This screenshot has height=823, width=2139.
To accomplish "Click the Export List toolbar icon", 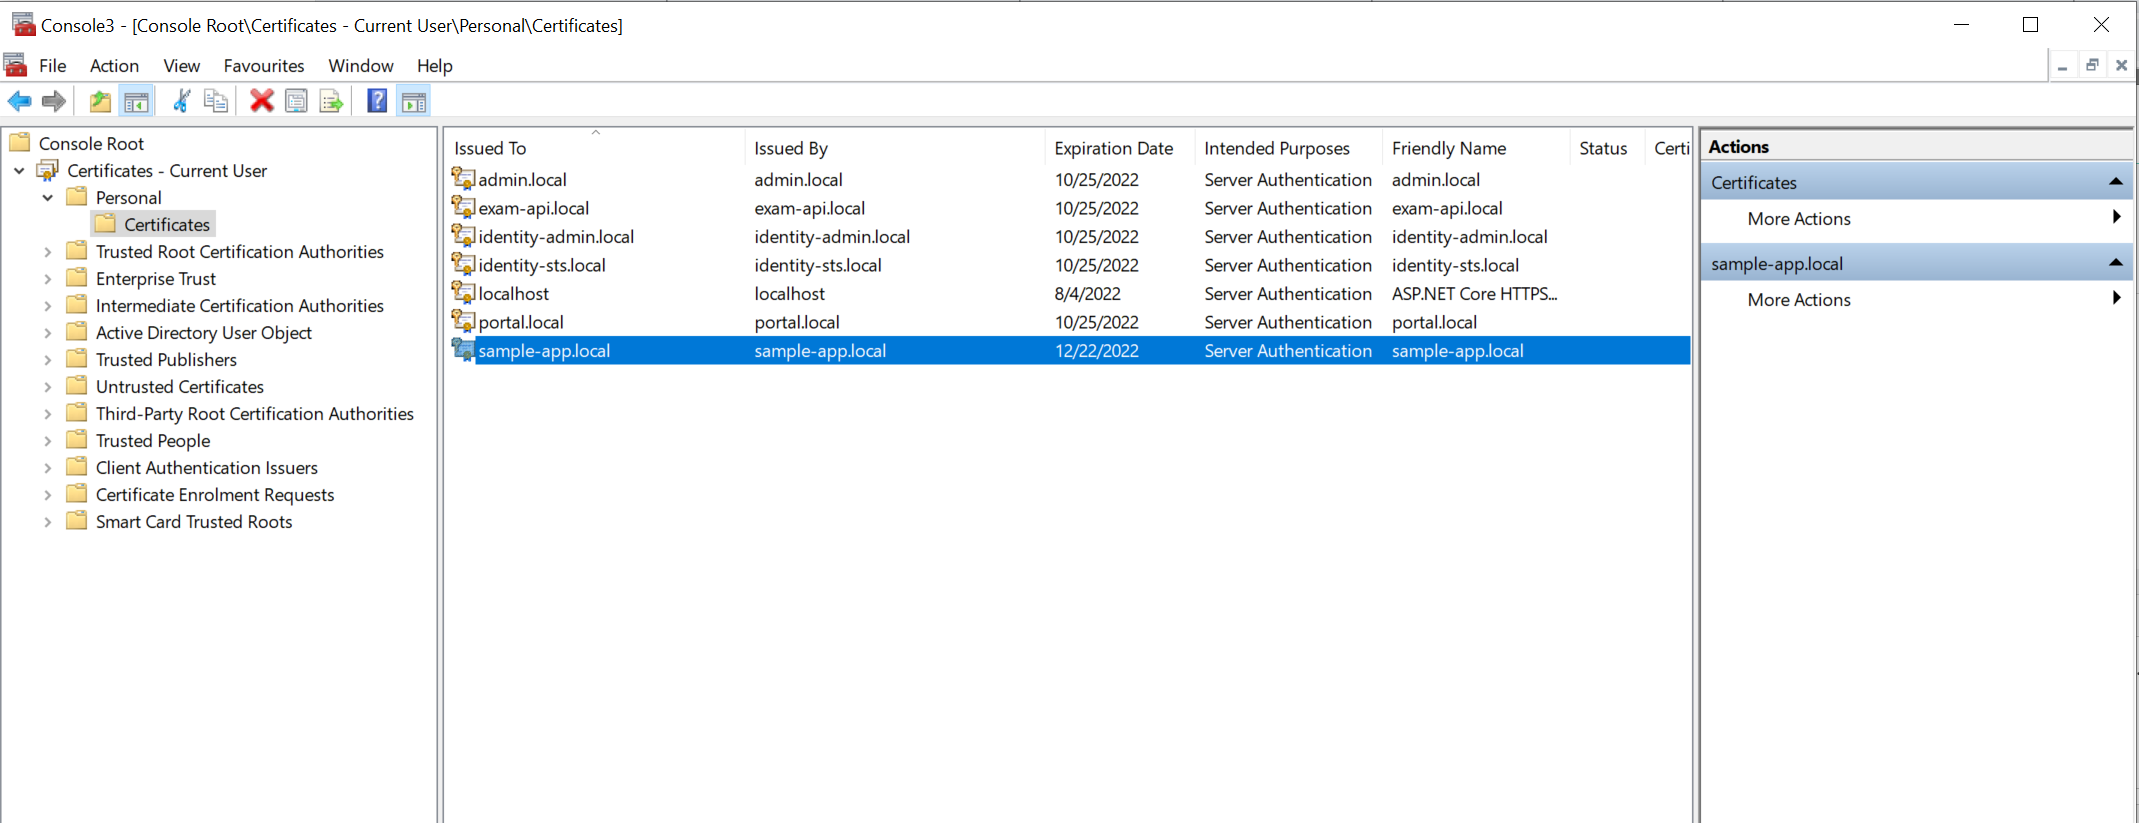I will pyautogui.click(x=331, y=101).
